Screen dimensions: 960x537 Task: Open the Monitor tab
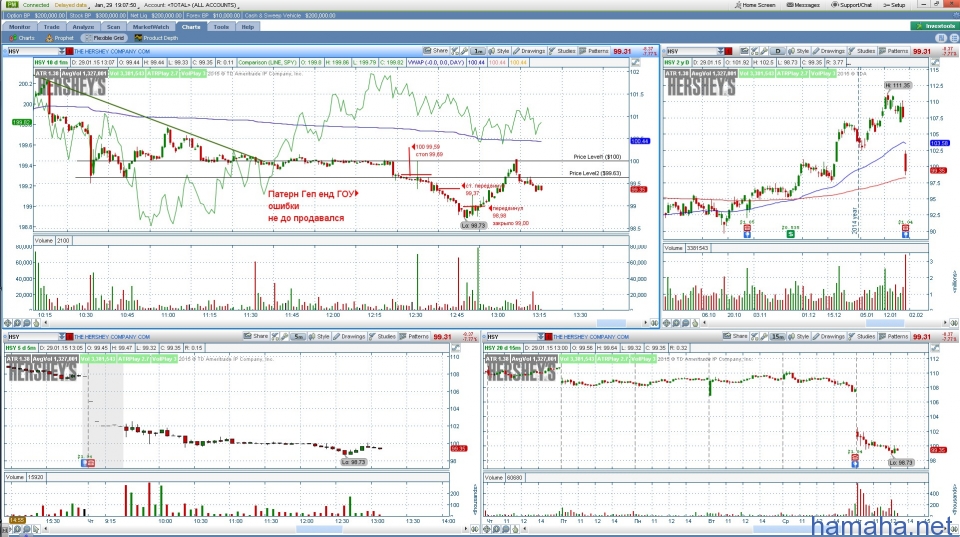click(x=19, y=27)
